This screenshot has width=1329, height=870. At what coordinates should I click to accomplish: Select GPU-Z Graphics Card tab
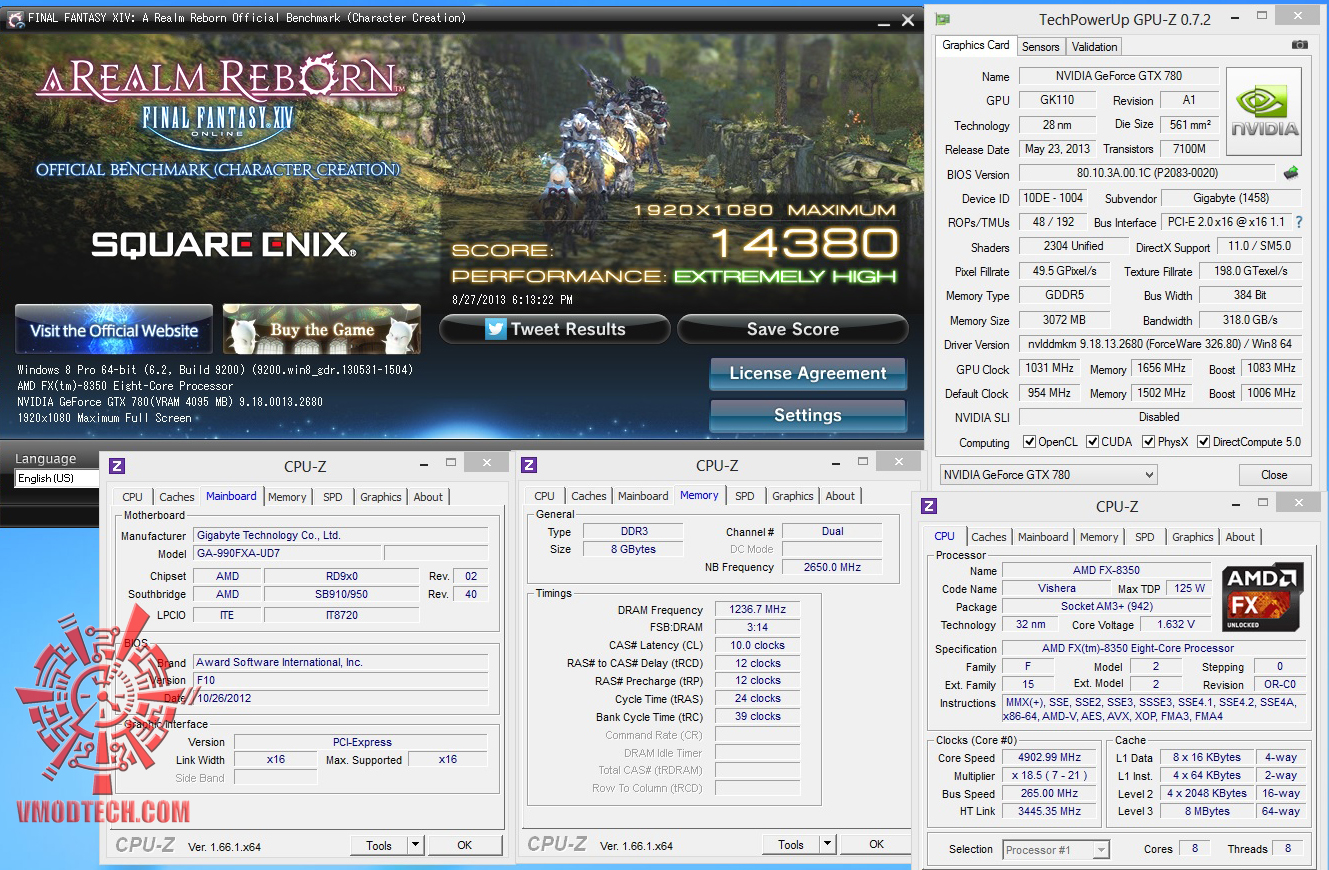click(976, 45)
